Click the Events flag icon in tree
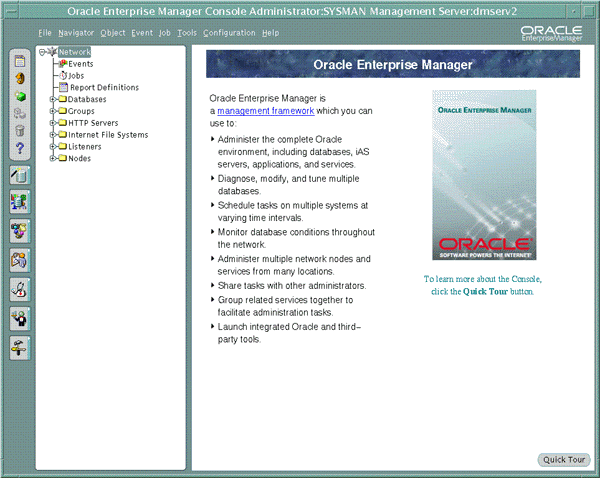Image resolution: width=600 pixels, height=478 pixels. point(63,64)
